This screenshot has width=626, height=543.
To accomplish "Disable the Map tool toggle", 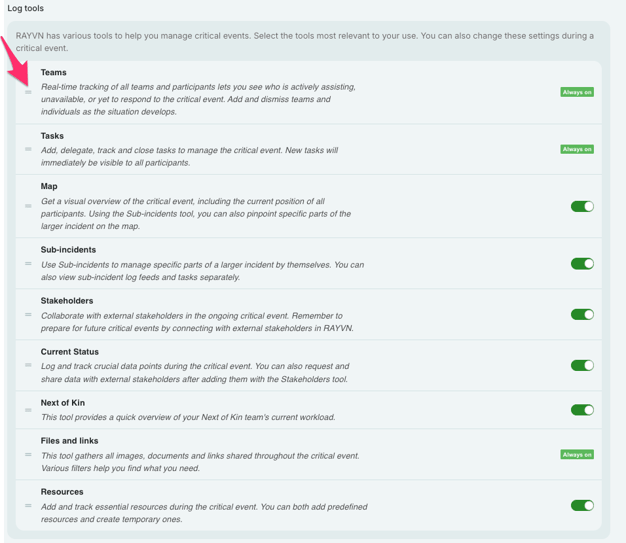I will (x=582, y=206).
